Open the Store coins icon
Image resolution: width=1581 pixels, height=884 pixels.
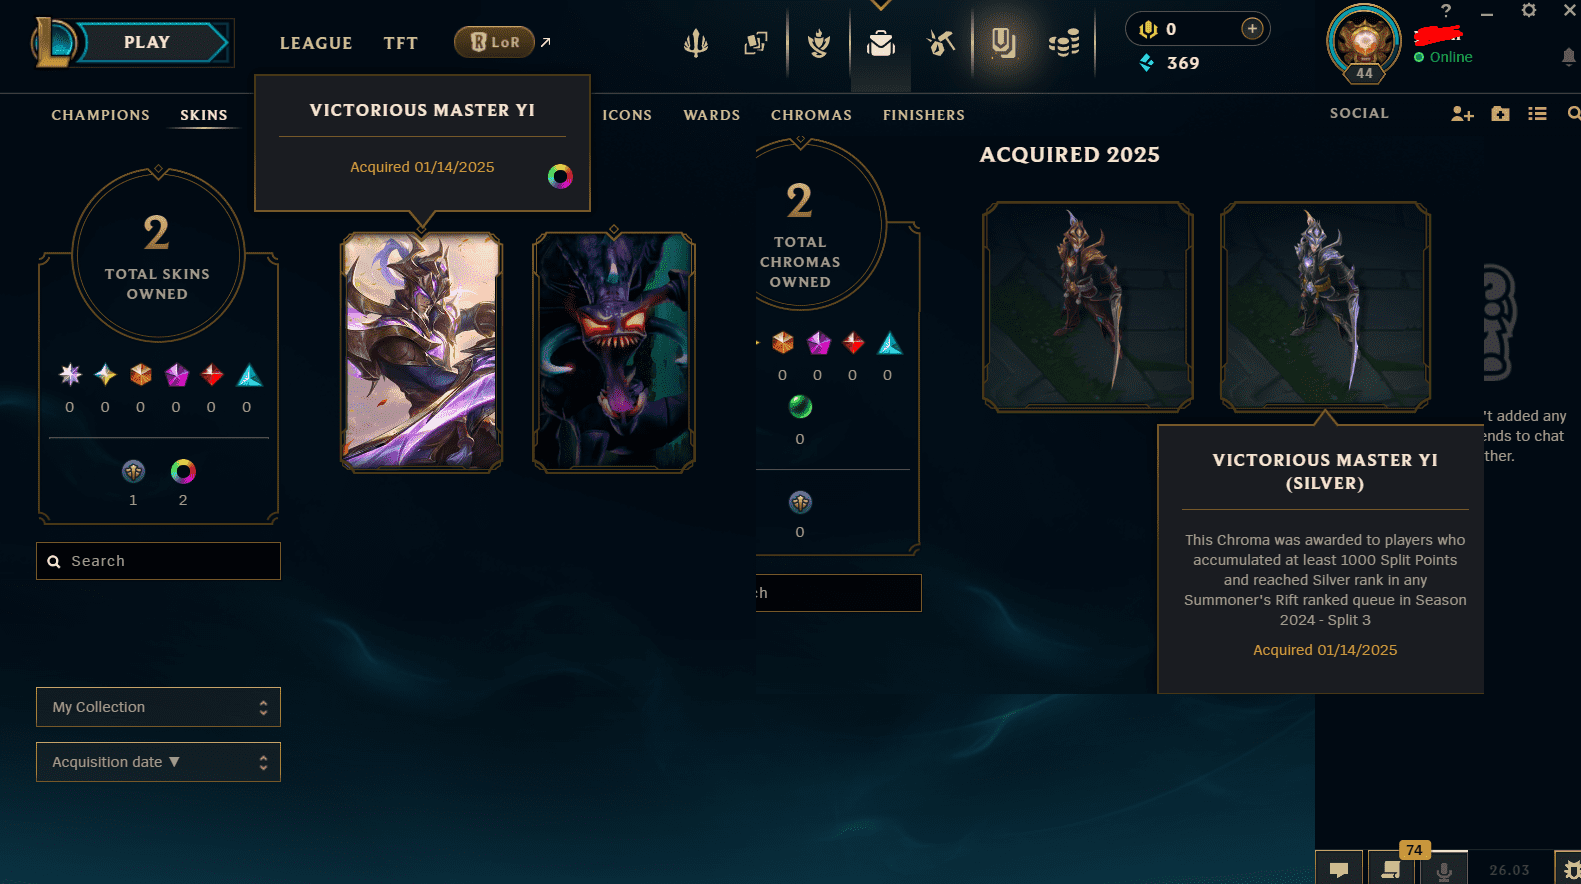pos(1064,43)
